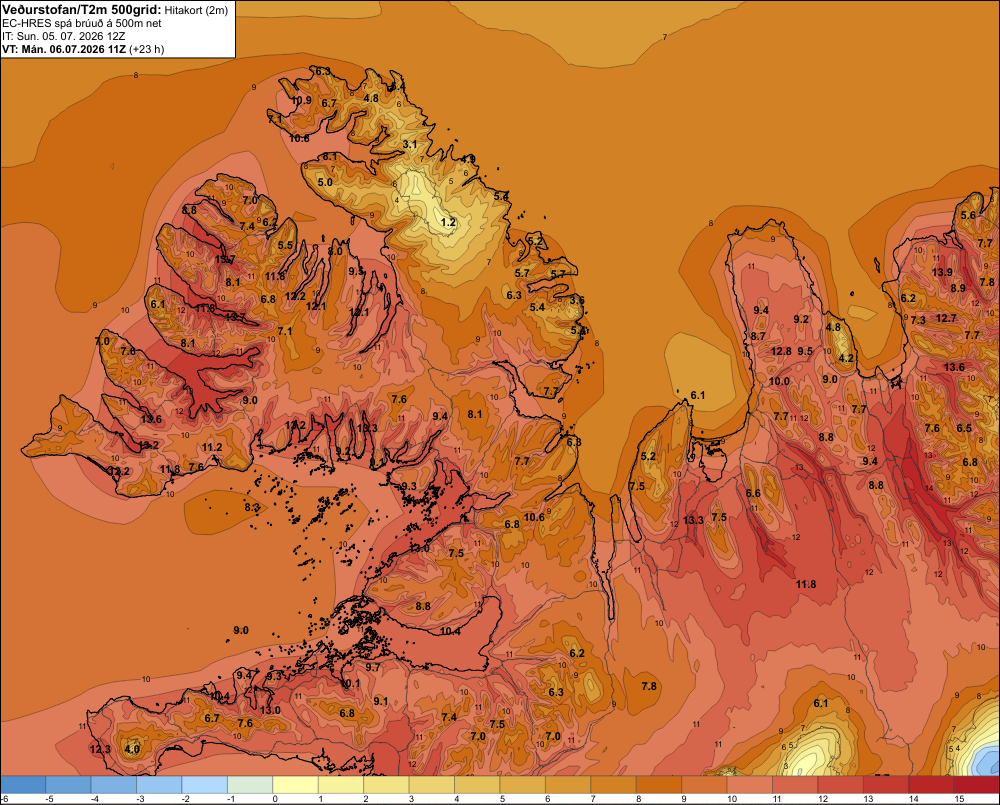Click the 12.7 temperature reading

pyautogui.click(x=946, y=318)
